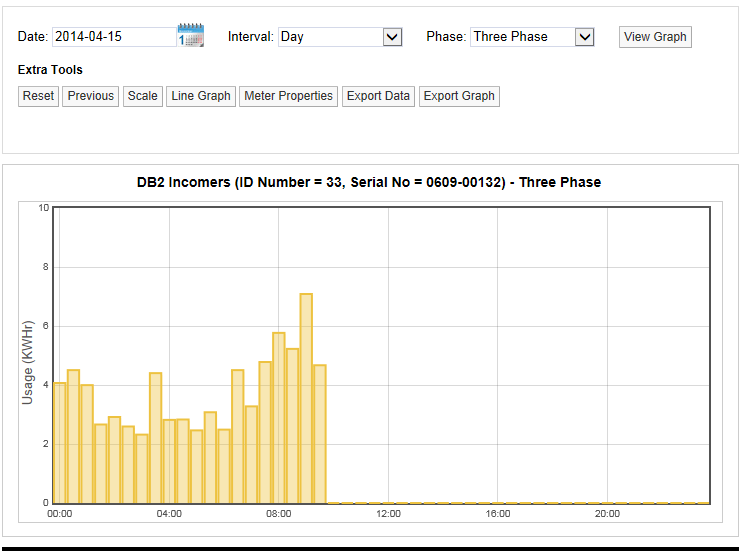
Task: Switch to Line Graph view
Action: point(200,96)
